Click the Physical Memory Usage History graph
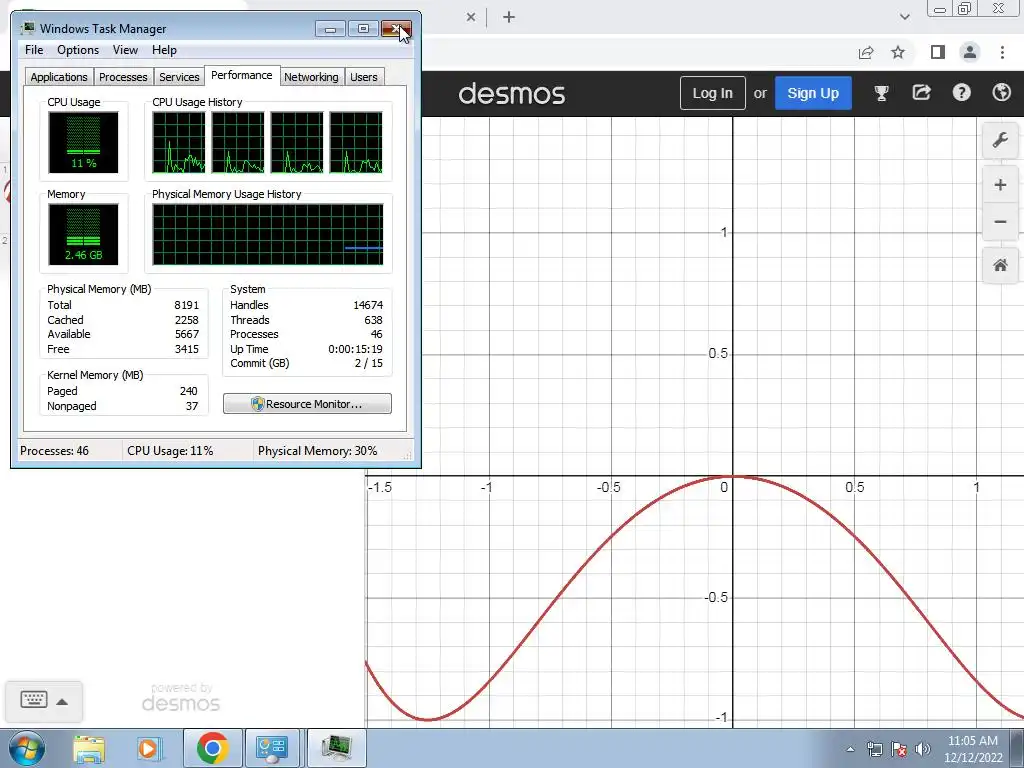The height and width of the screenshot is (768, 1024). (268, 234)
